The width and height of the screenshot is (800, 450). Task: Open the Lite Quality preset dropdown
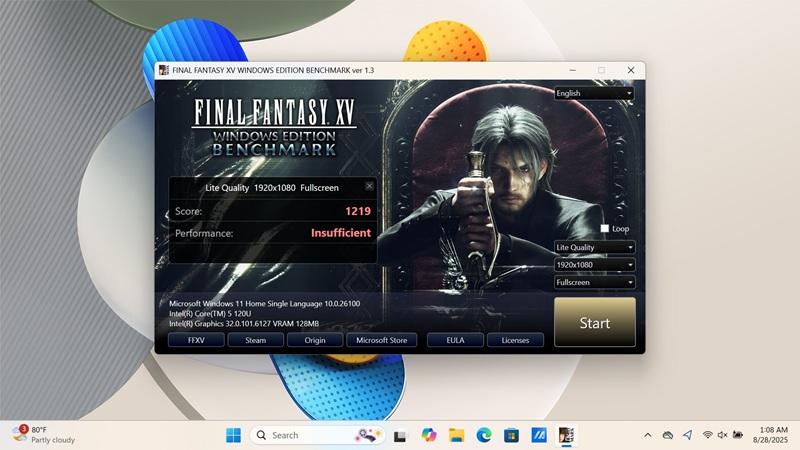pyautogui.click(x=594, y=247)
